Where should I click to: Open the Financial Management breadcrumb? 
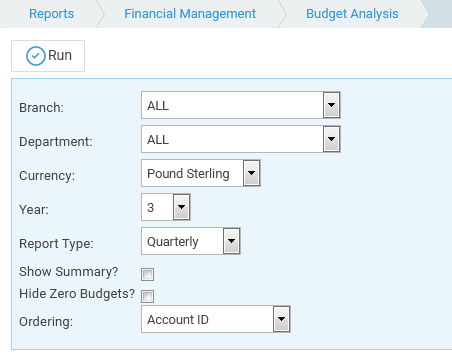tap(190, 14)
